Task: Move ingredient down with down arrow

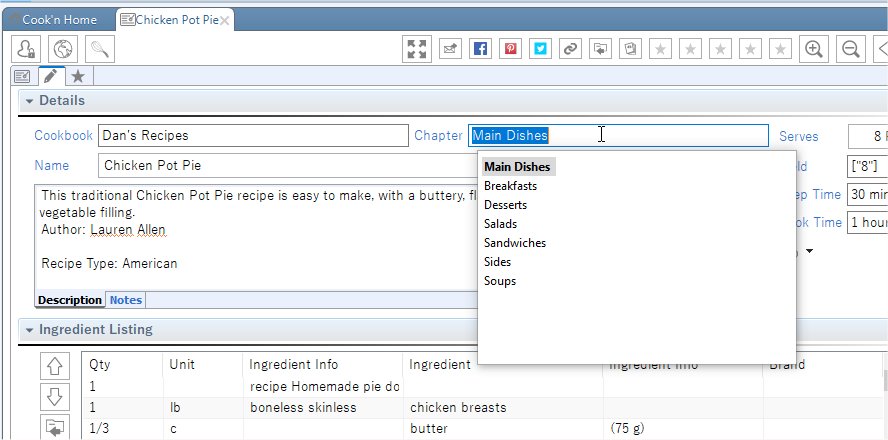Action: tap(56, 397)
